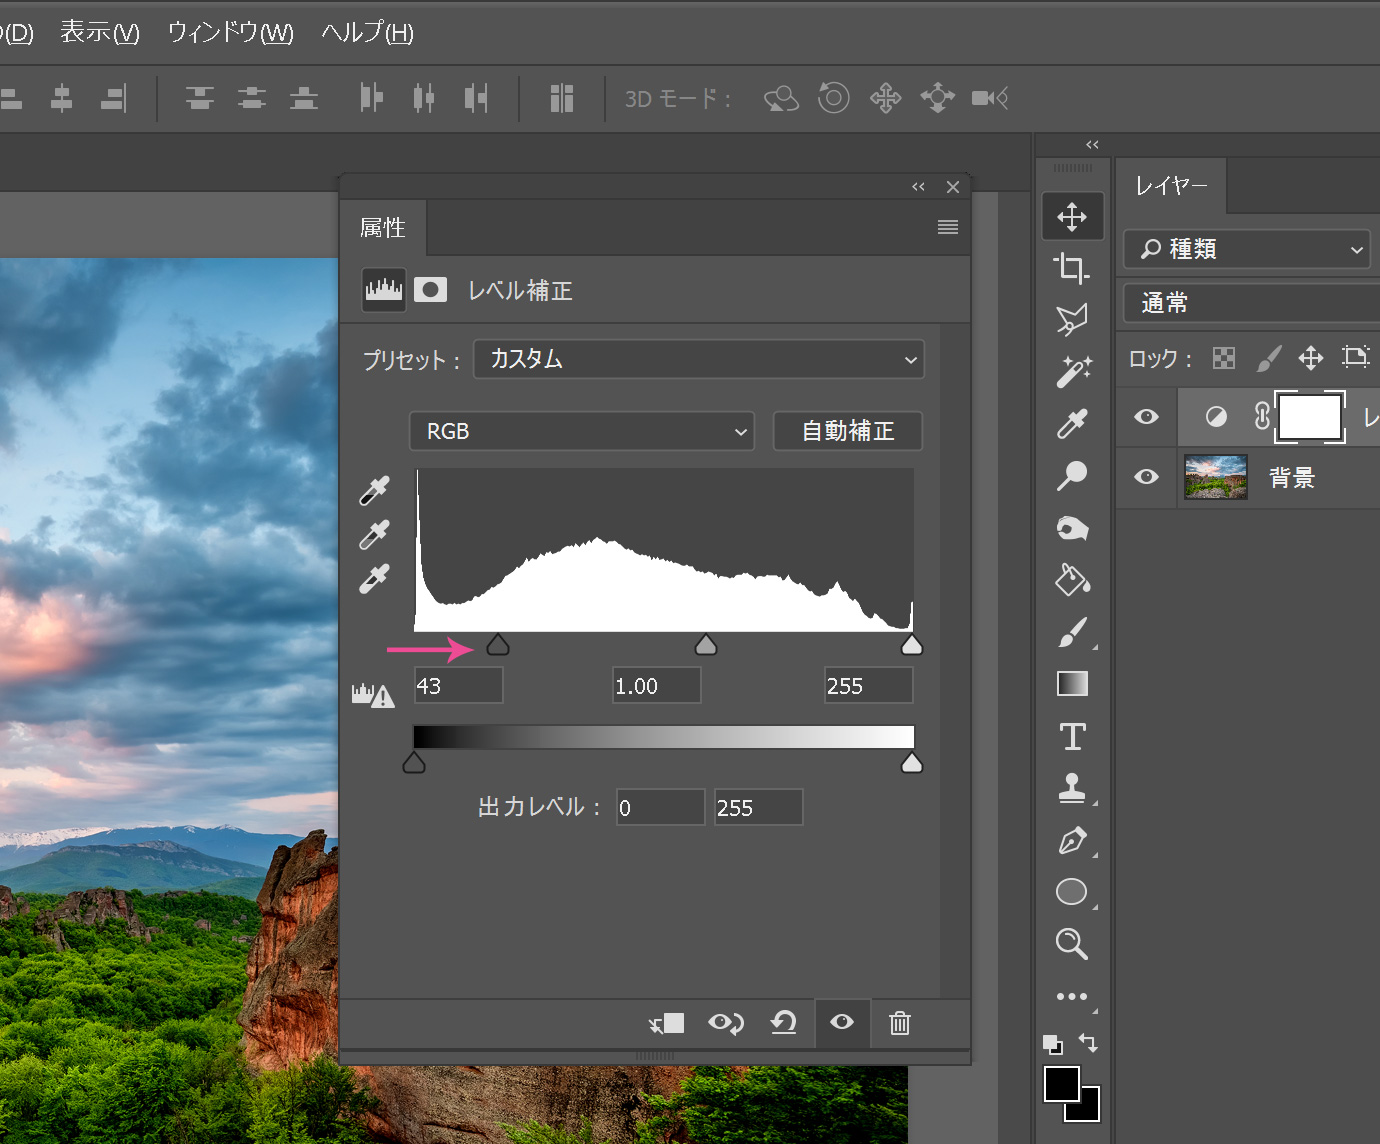Select the Paint Bucket tool
This screenshot has width=1380, height=1144.
(1072, 580)
